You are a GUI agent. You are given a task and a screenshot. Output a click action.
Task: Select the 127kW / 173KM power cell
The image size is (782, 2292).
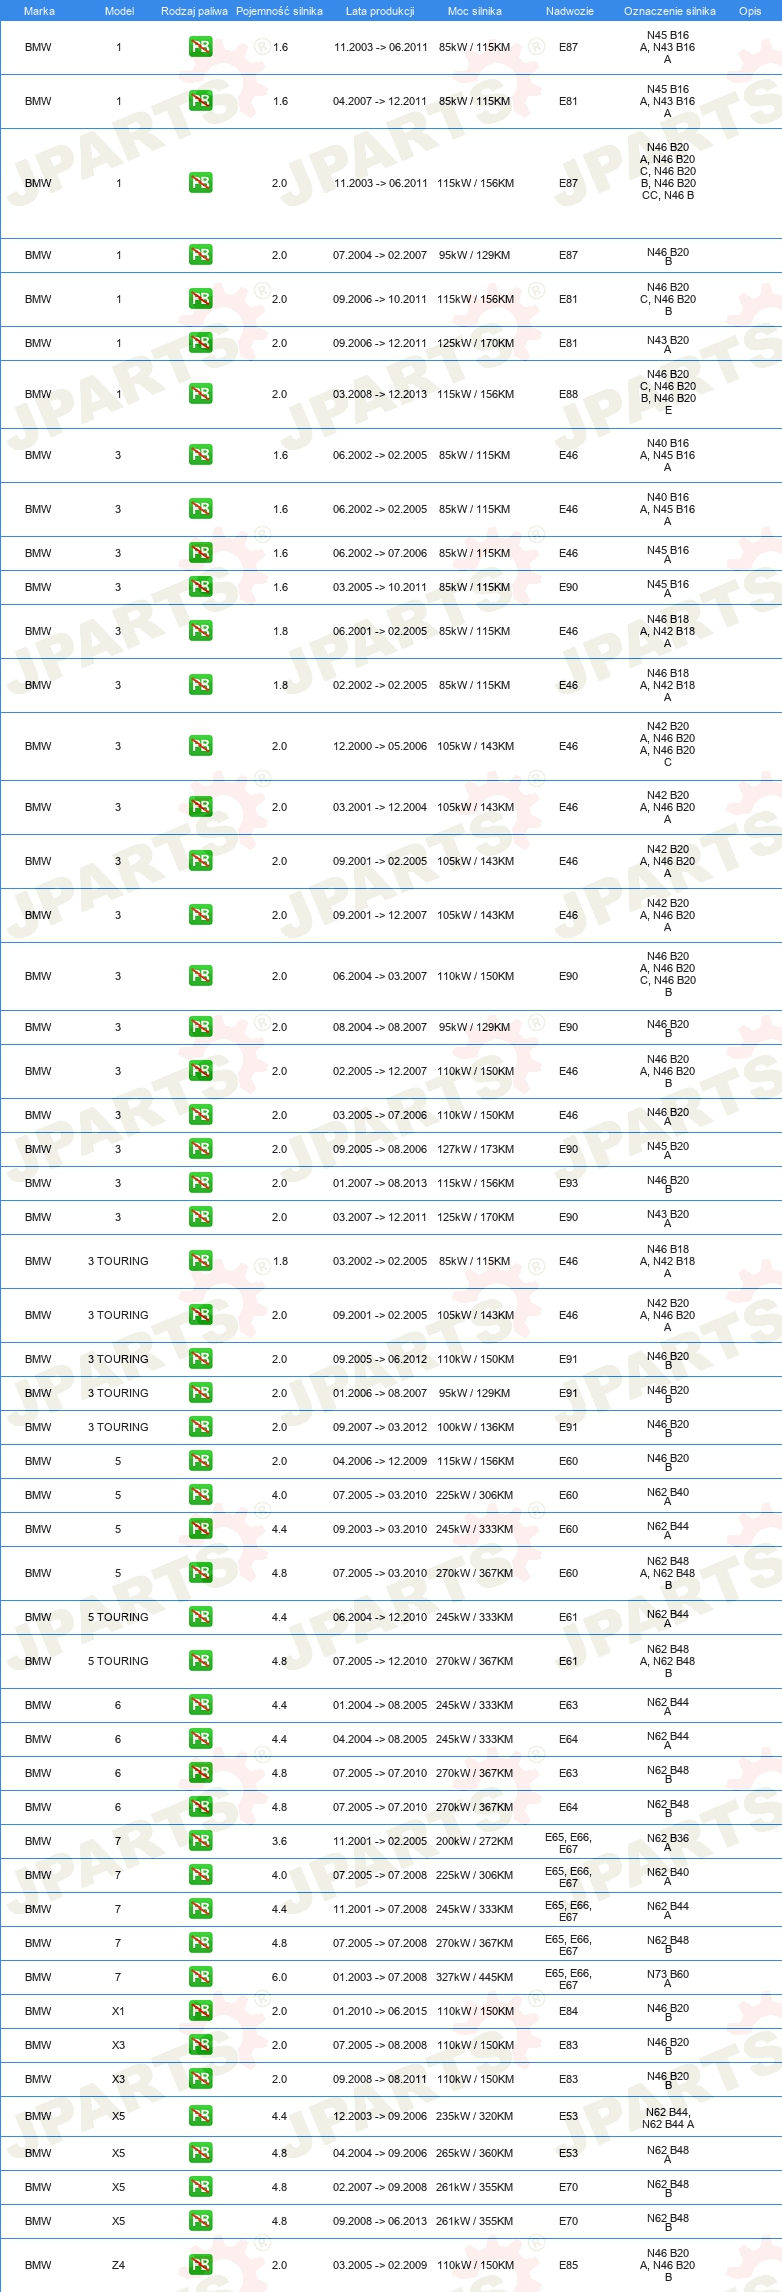[475, 1149]
